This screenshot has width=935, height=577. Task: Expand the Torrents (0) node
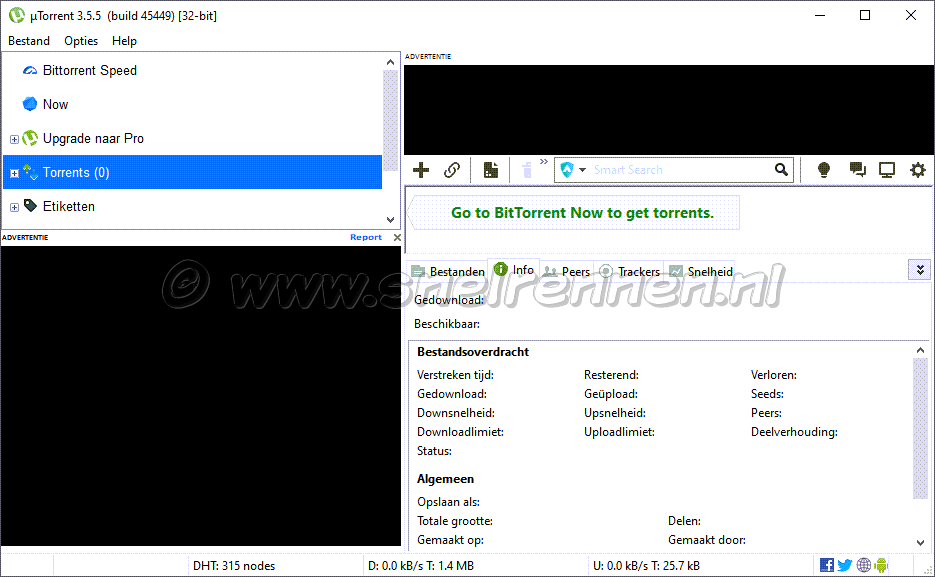click(14, 173)
